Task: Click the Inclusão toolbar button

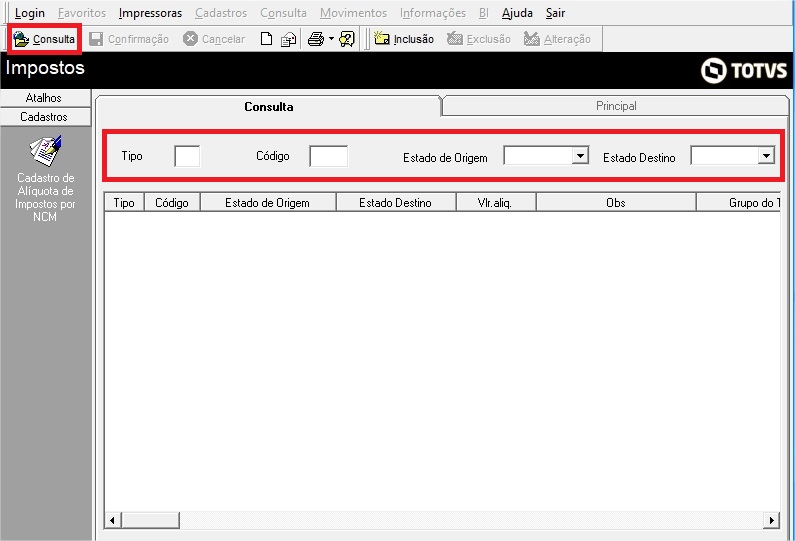Action: [x=404, y=39]
